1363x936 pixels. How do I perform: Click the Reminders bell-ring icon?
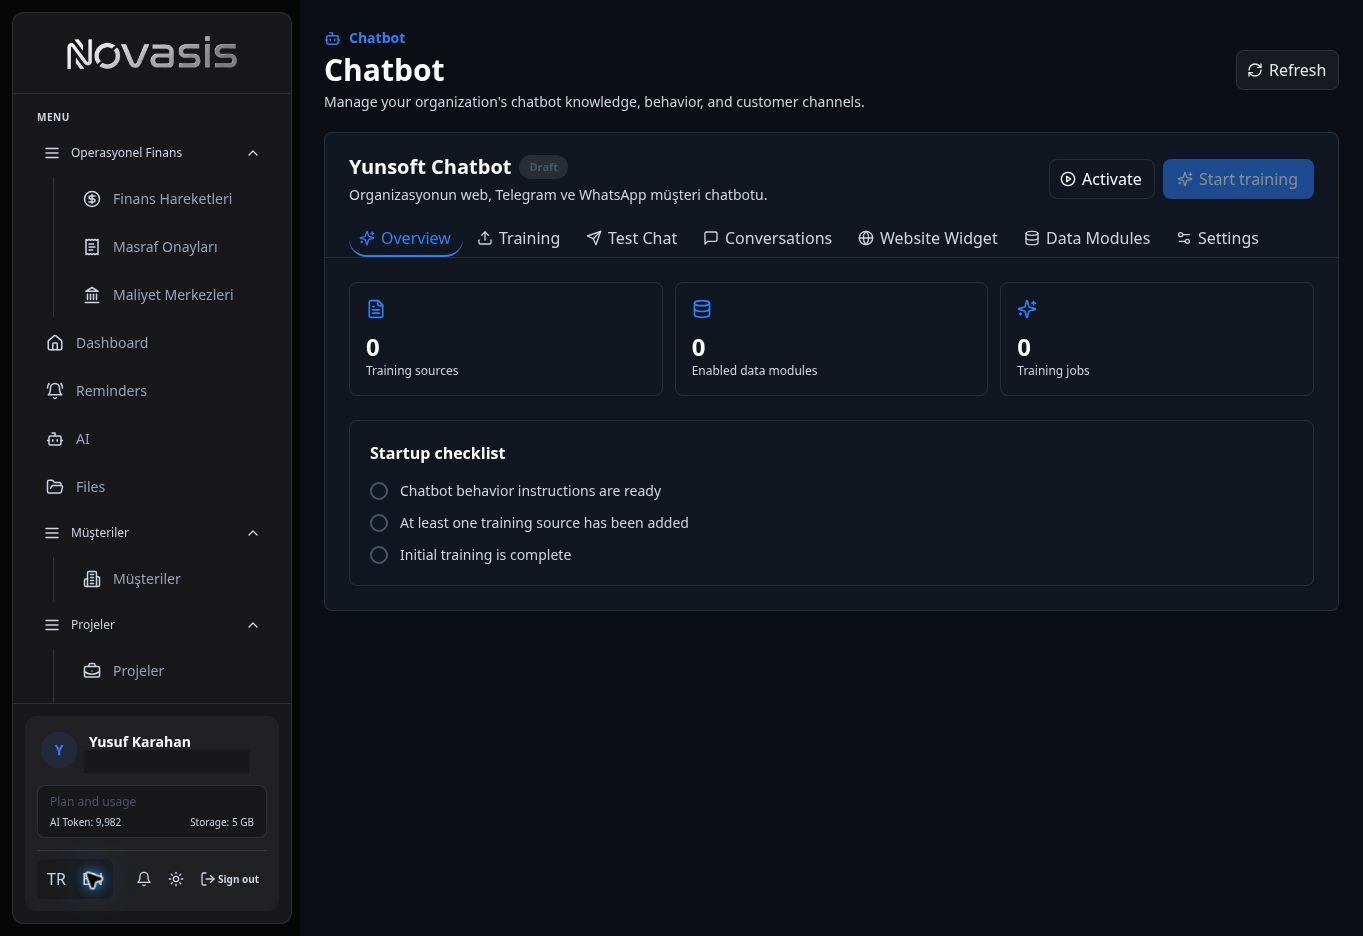pyautogui.click(x=55, y=391)
